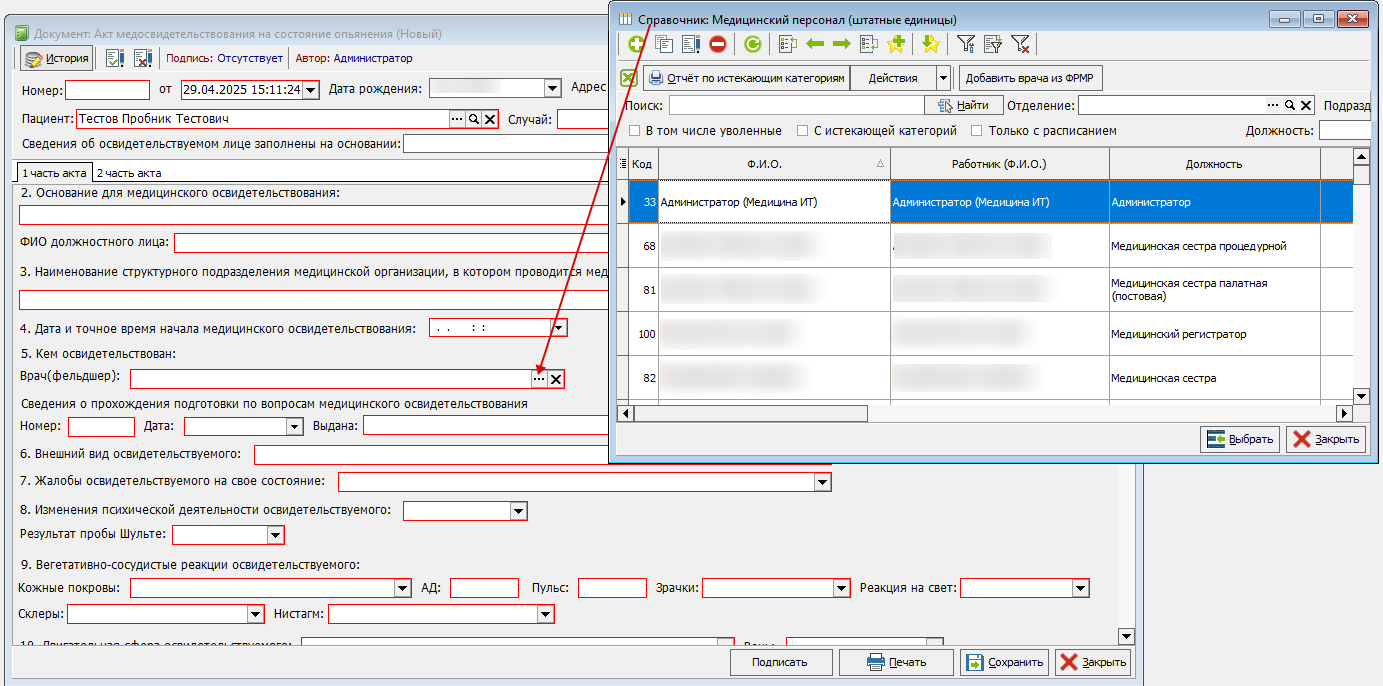Image resolution: width=1383 pixels, height=686 pixels.
Task: Click the remove signature red-cross document icon
Action: (142, 58)
